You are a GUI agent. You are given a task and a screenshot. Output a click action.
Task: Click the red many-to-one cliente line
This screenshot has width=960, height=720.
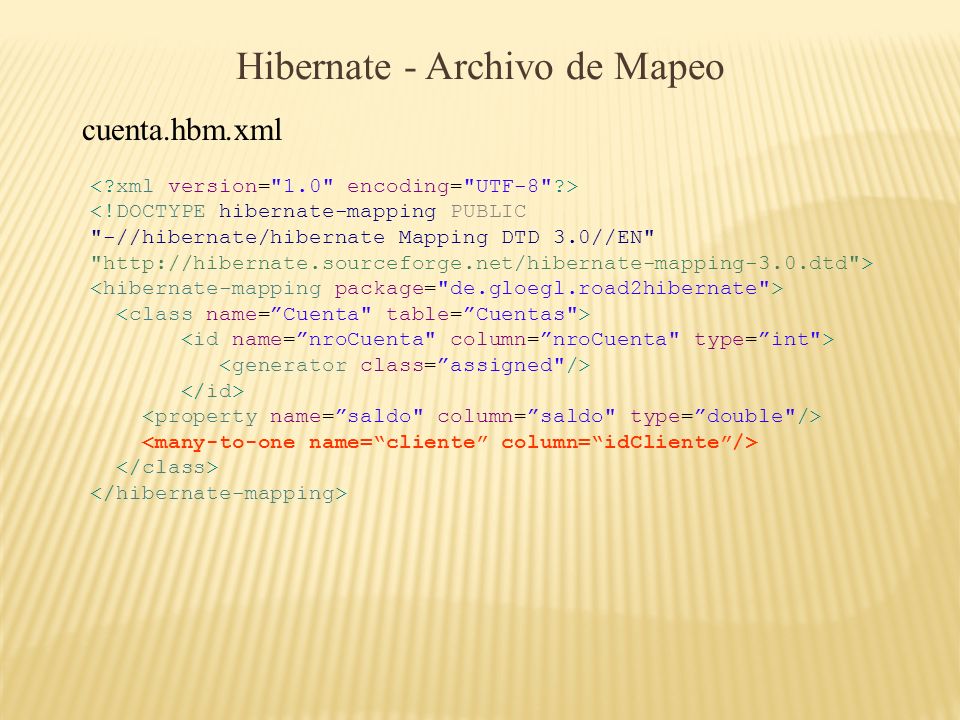[x=449, y=442]
